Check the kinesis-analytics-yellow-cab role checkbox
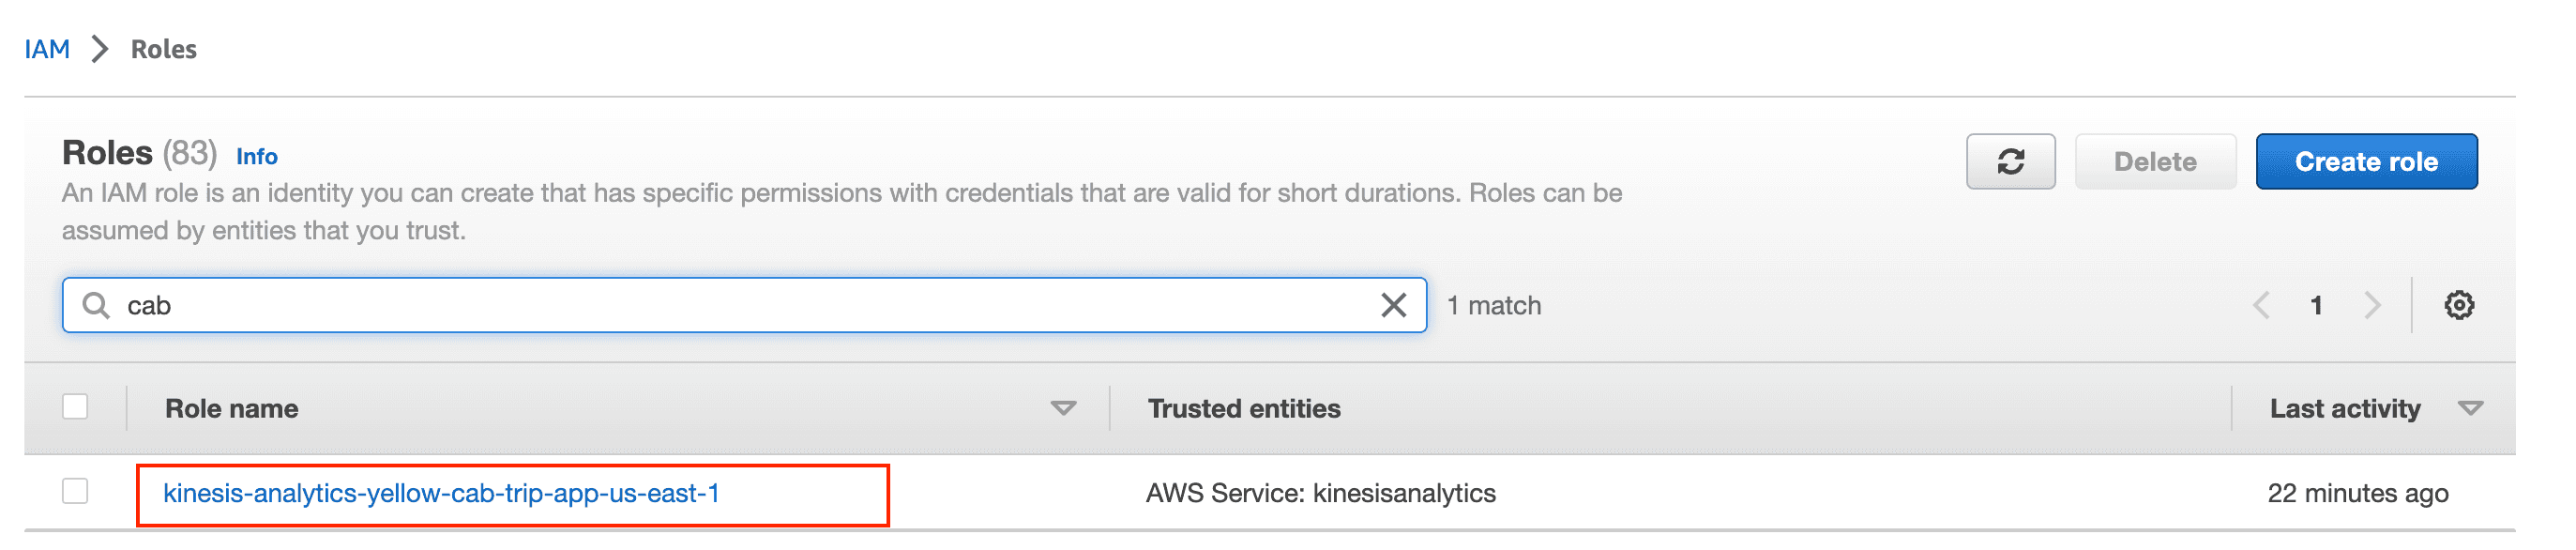The width and height of the screenshot is (2576, 550). 75,491
